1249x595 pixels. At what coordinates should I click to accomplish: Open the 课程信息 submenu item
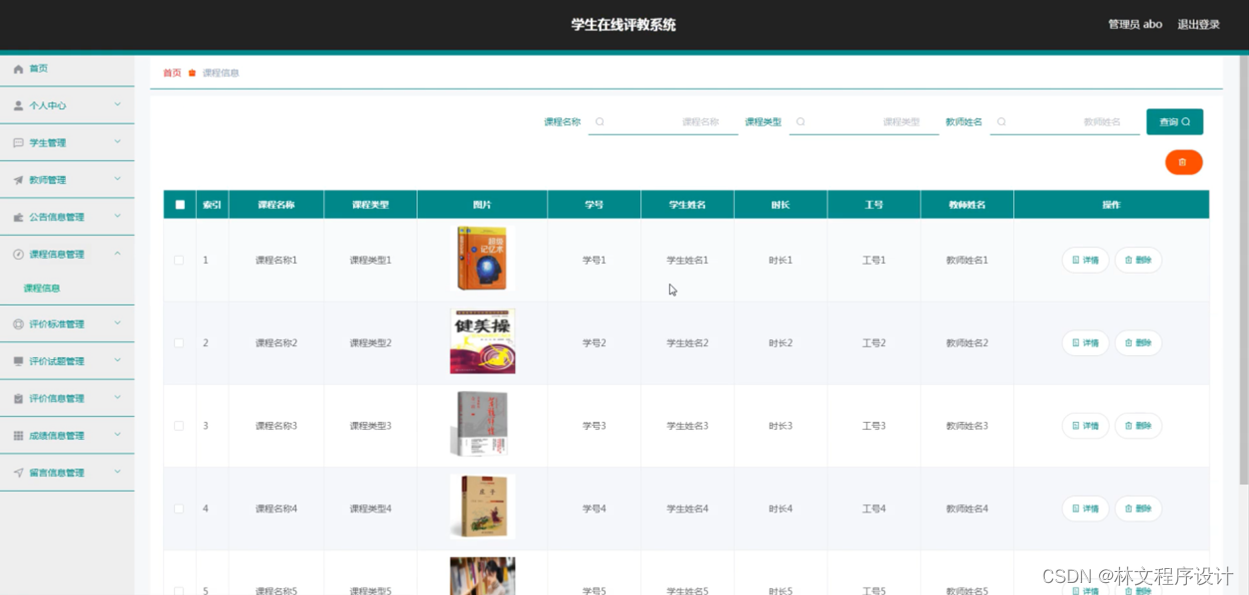pos(42,288)
